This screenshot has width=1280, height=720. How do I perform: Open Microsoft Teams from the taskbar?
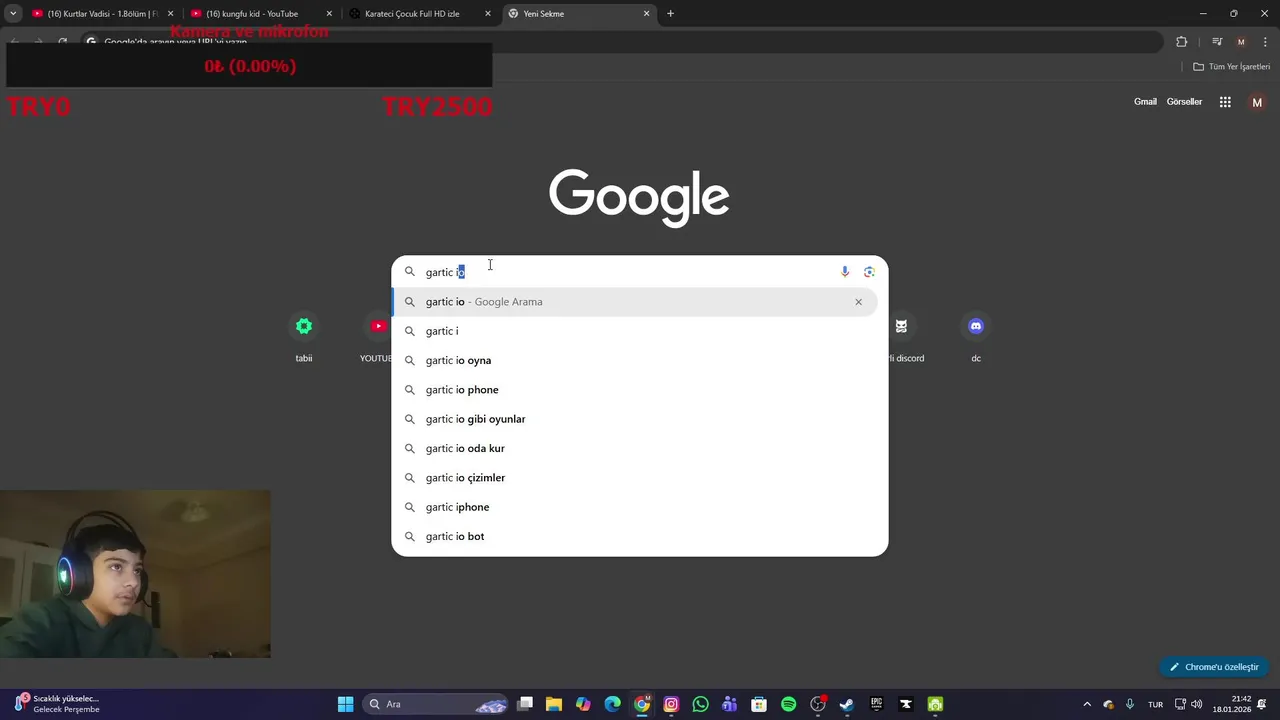tap(729, 704)
